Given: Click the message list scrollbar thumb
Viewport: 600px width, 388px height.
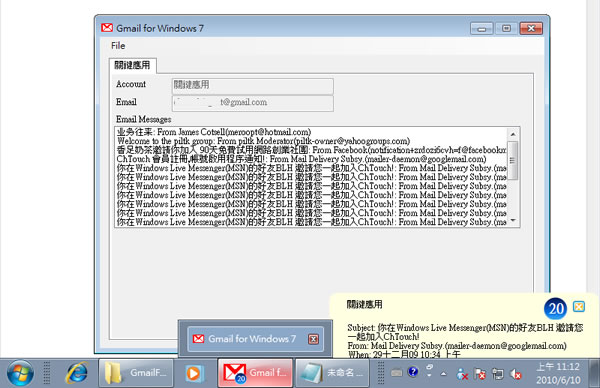Looking at the screenshot, I should pos(513,160).
